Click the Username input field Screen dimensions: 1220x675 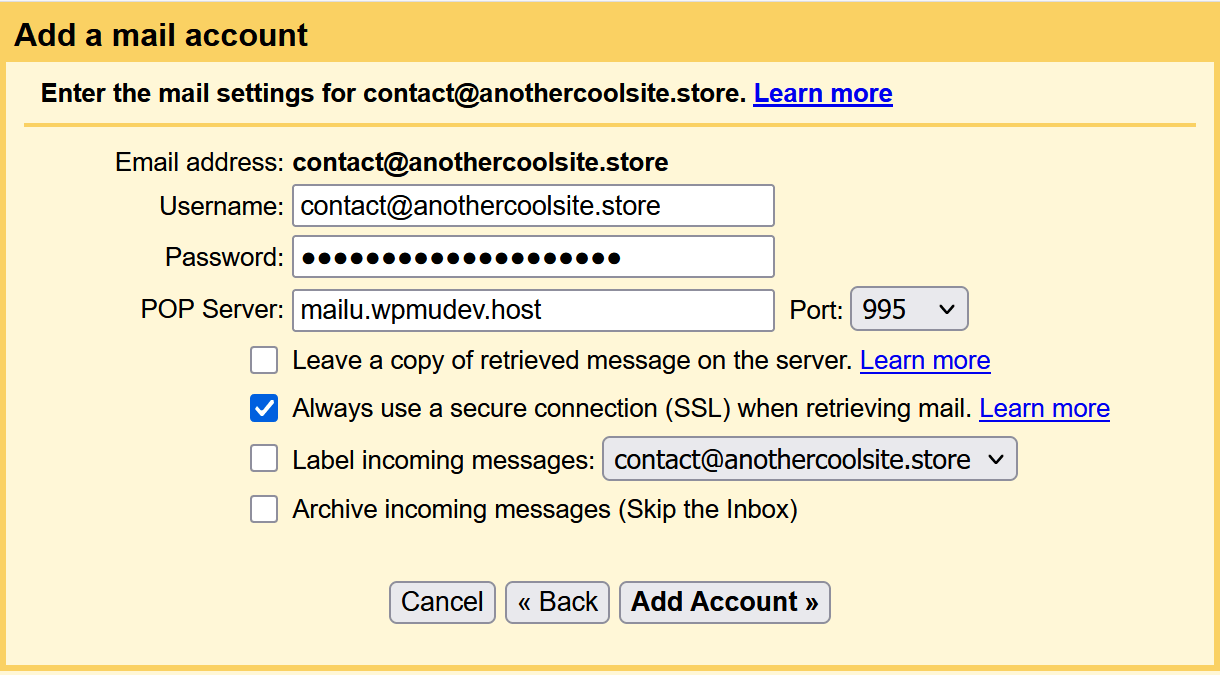click(x=533, y=206)
